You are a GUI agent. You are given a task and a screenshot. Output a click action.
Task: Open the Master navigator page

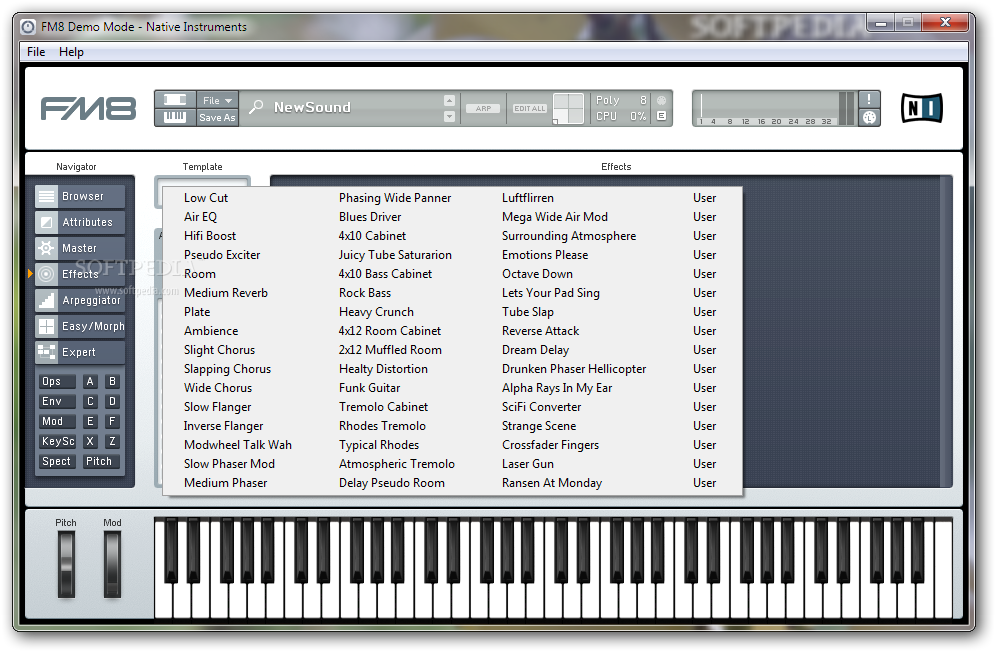pyautogui.click(x=80, y=248)
